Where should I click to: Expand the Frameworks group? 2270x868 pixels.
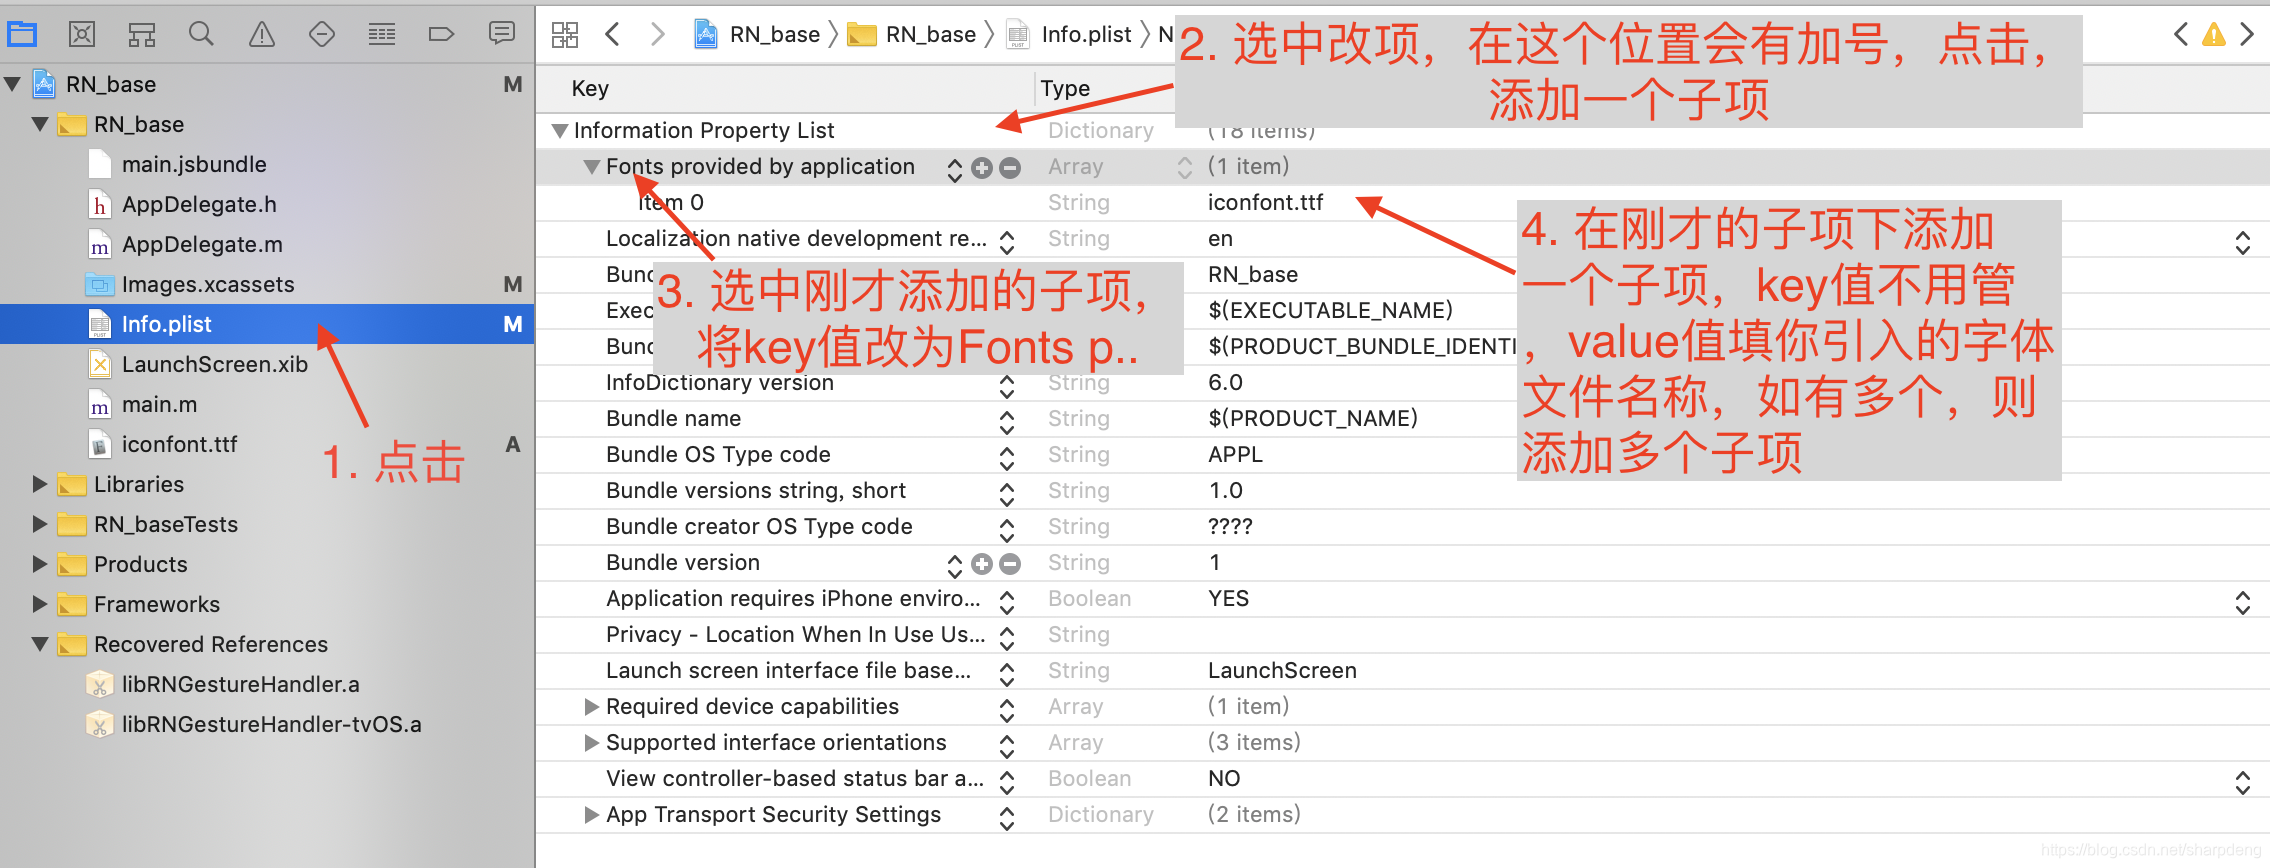pyautogui.click(x=40, y=605)
